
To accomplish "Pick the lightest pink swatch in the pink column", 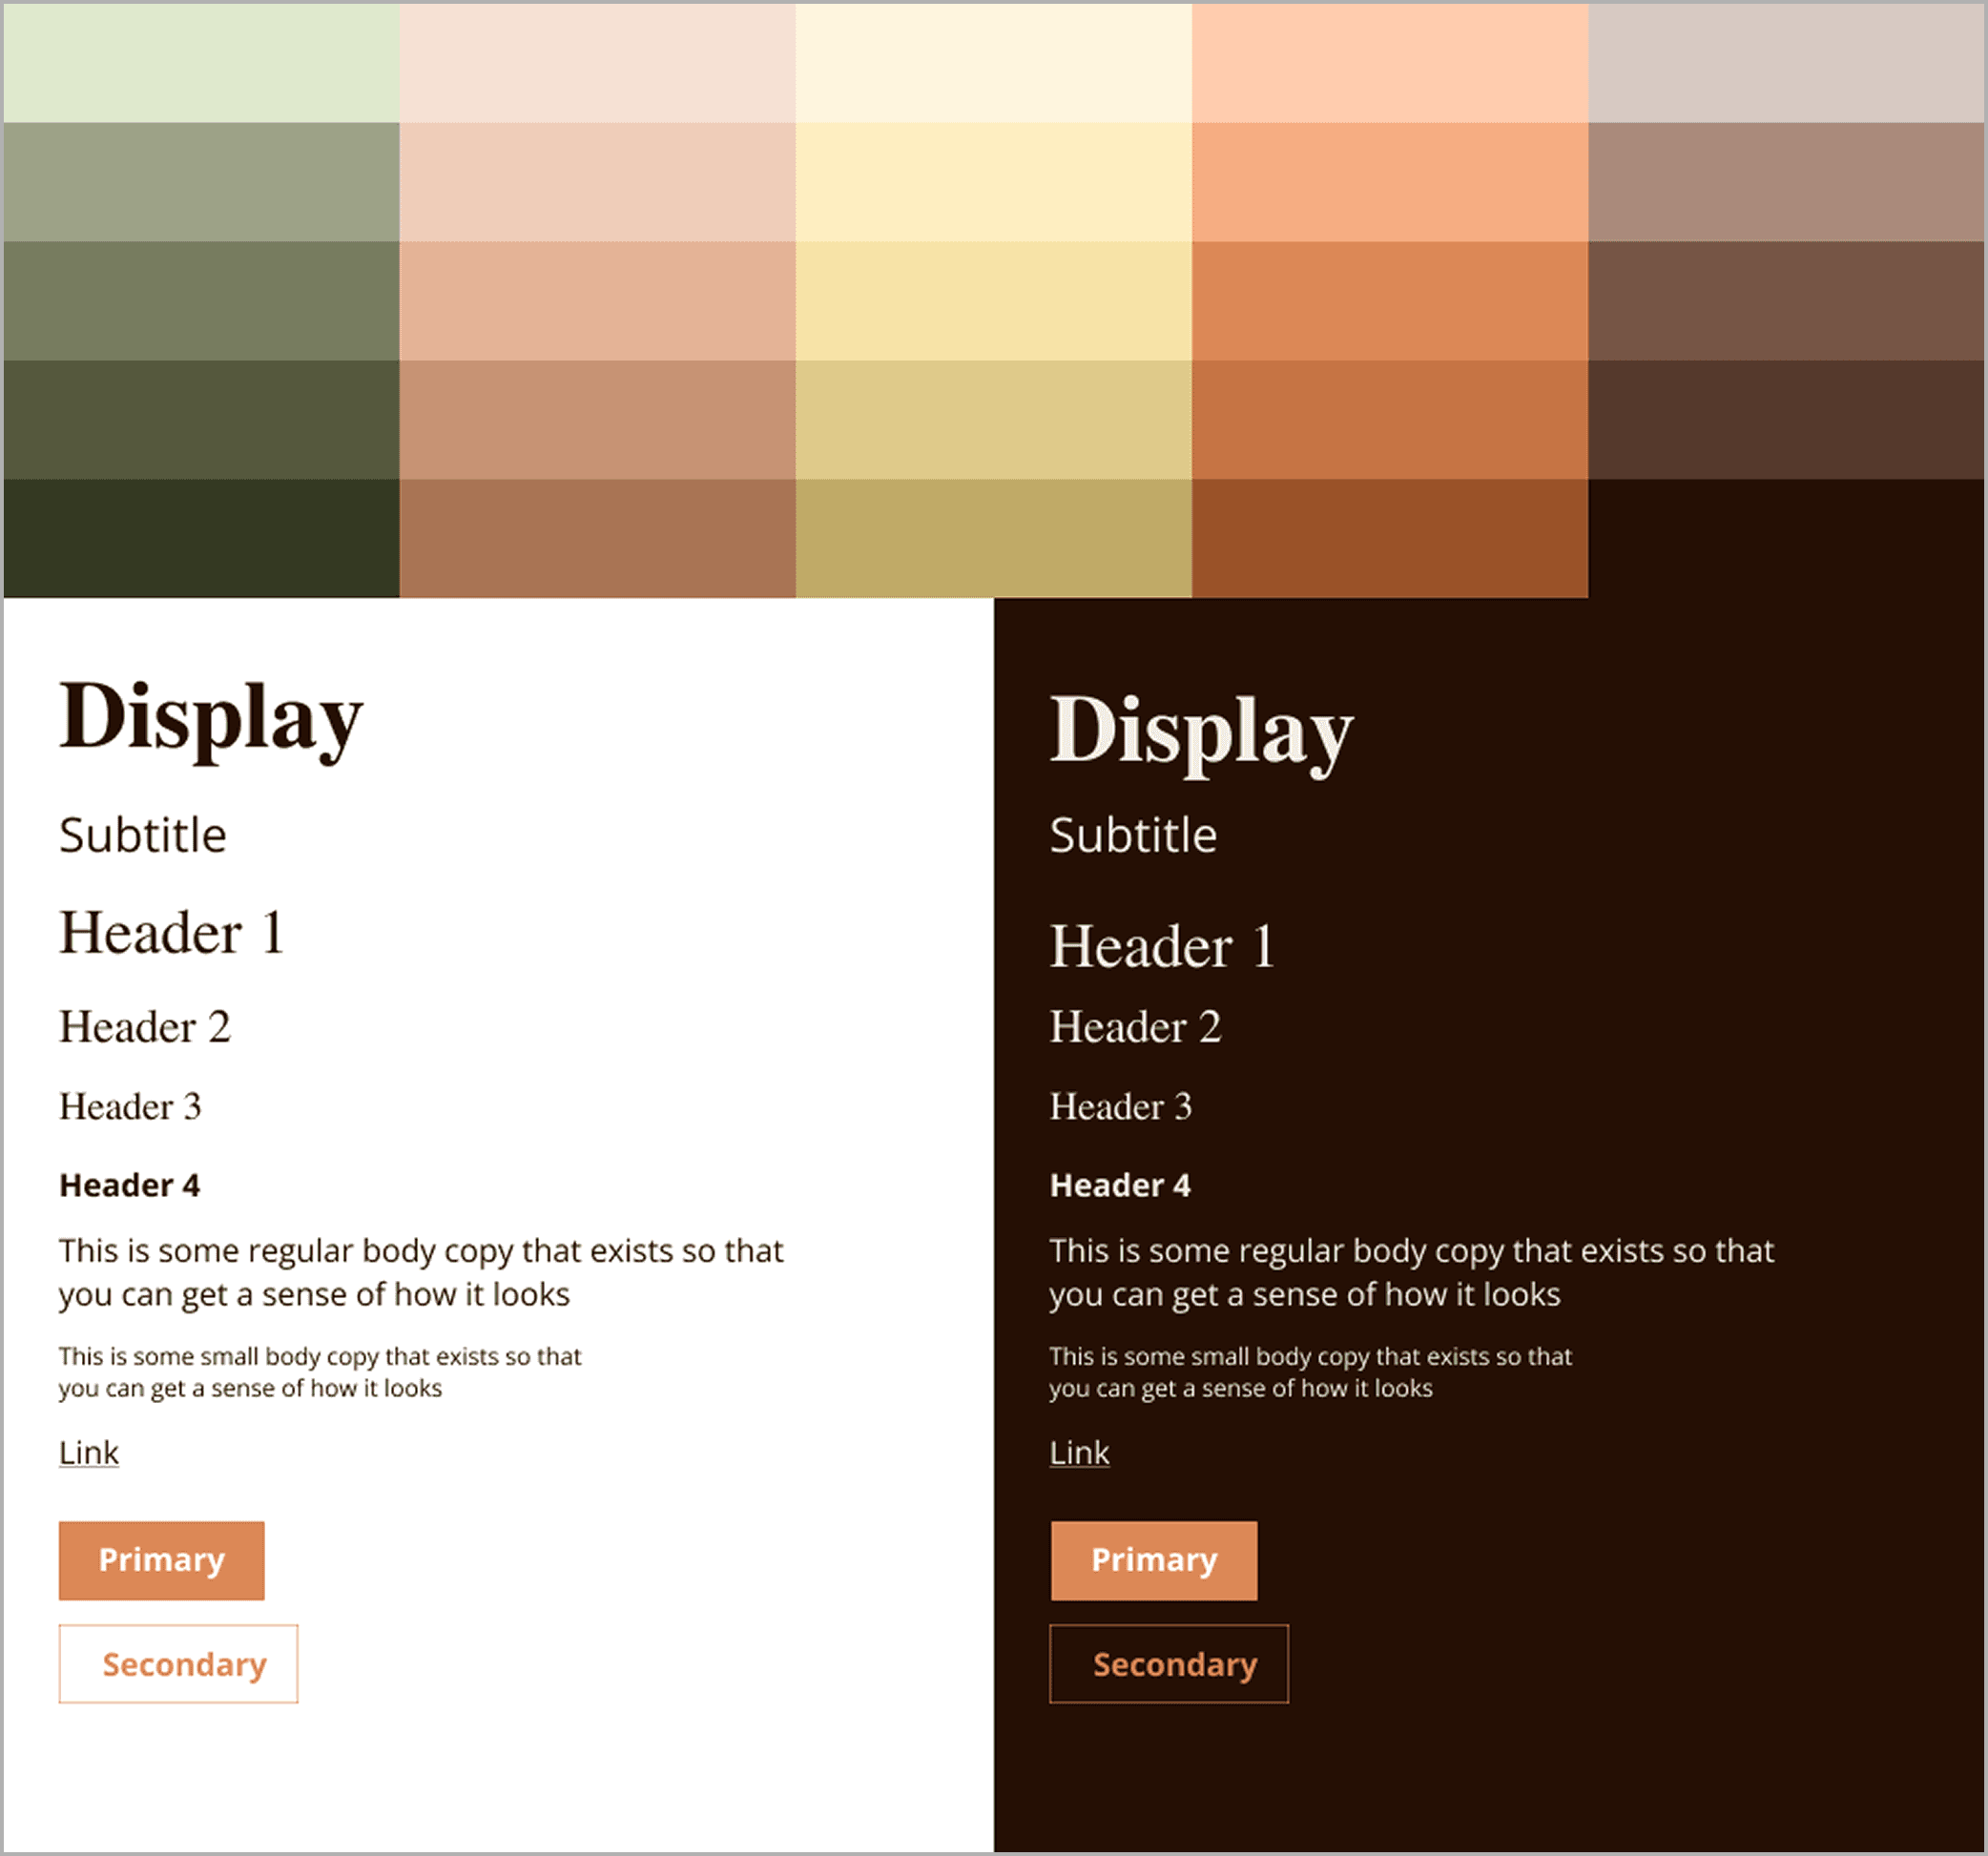I will [598, 63].
